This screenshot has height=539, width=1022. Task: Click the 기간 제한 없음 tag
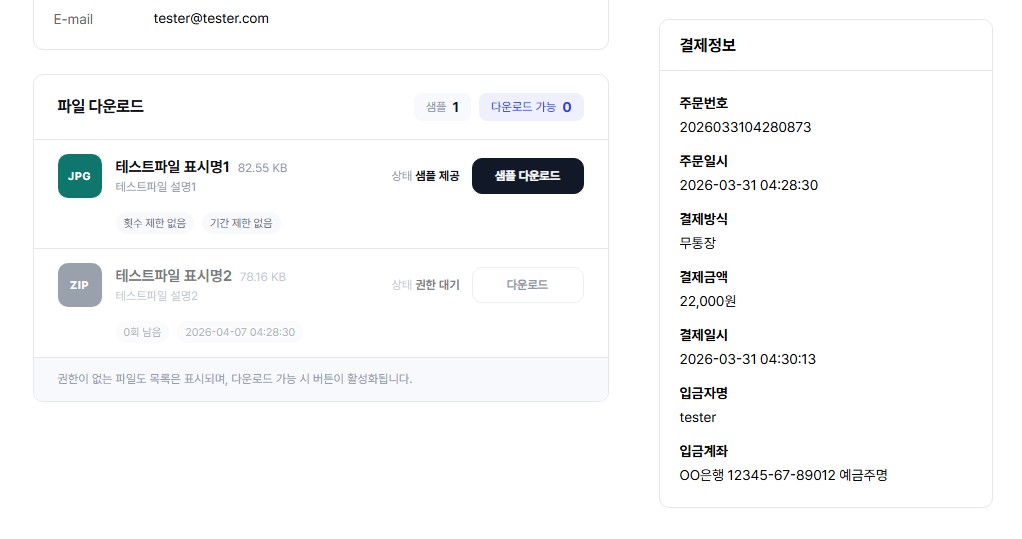241,223
